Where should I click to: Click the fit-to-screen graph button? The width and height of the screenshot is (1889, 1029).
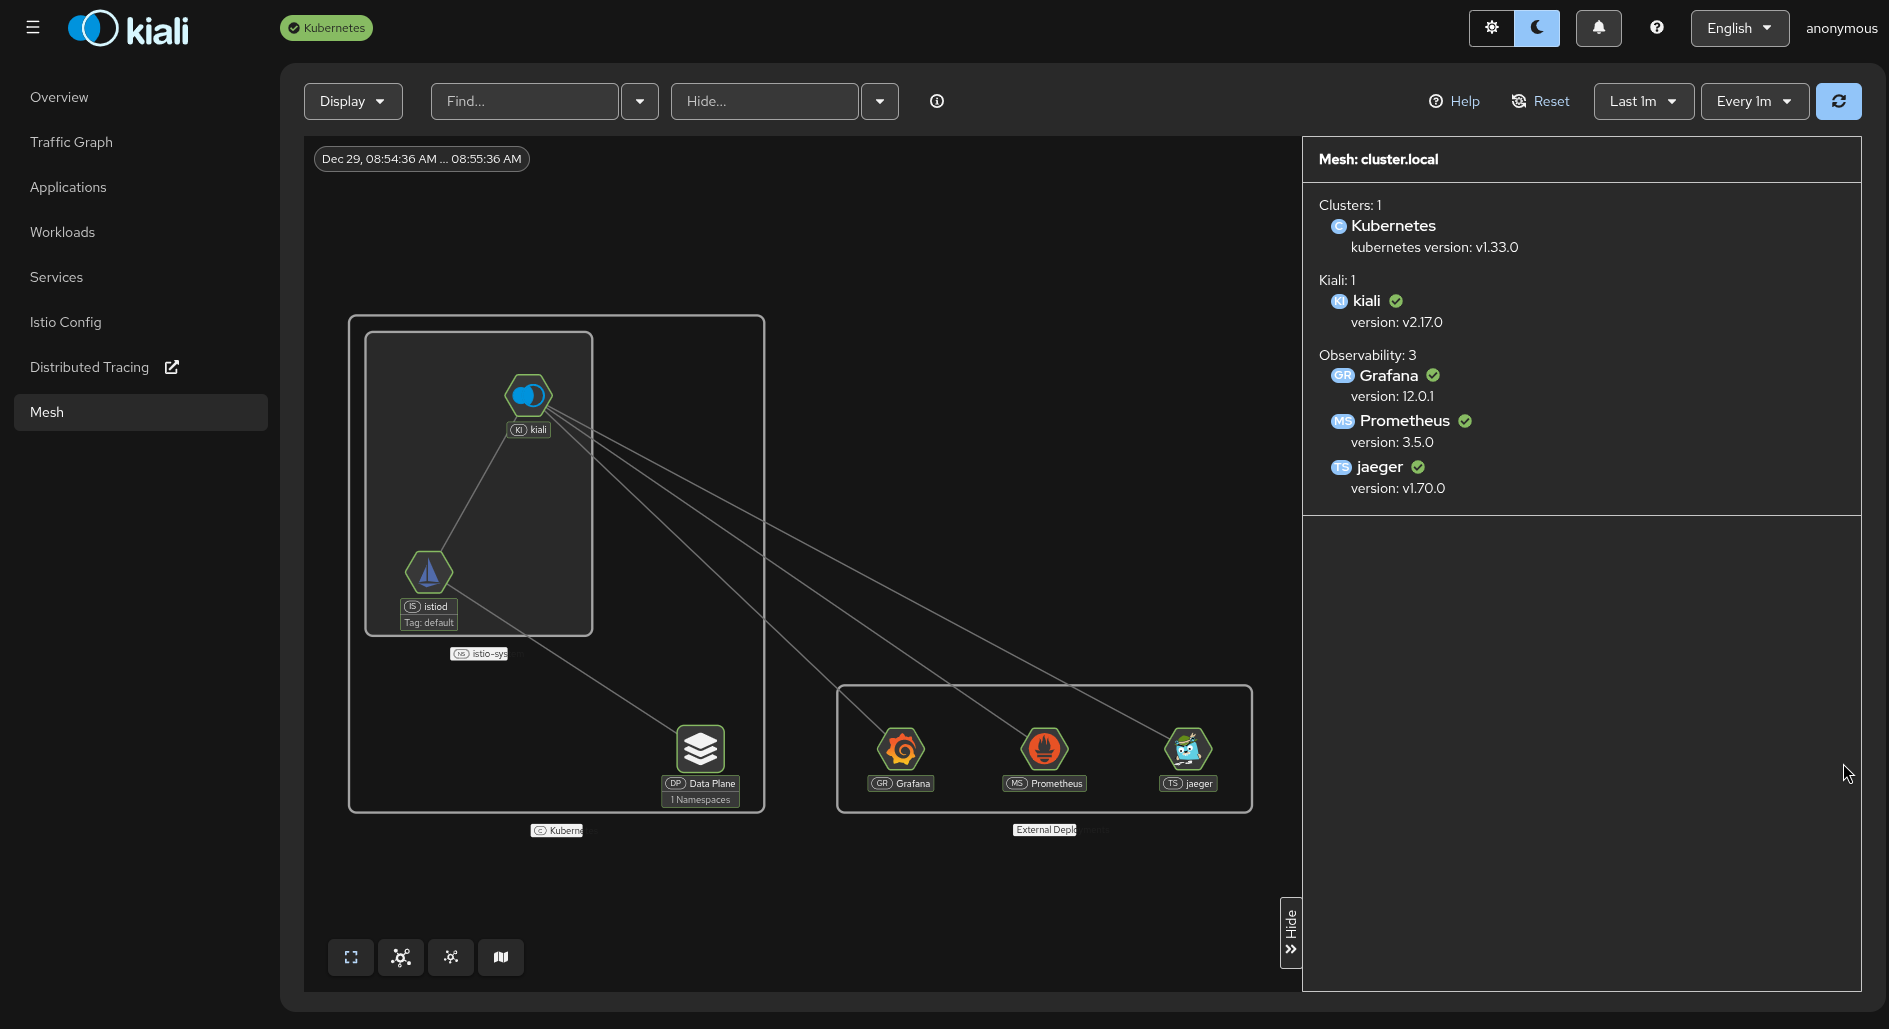pyautogui.click(x=351, y=957)
